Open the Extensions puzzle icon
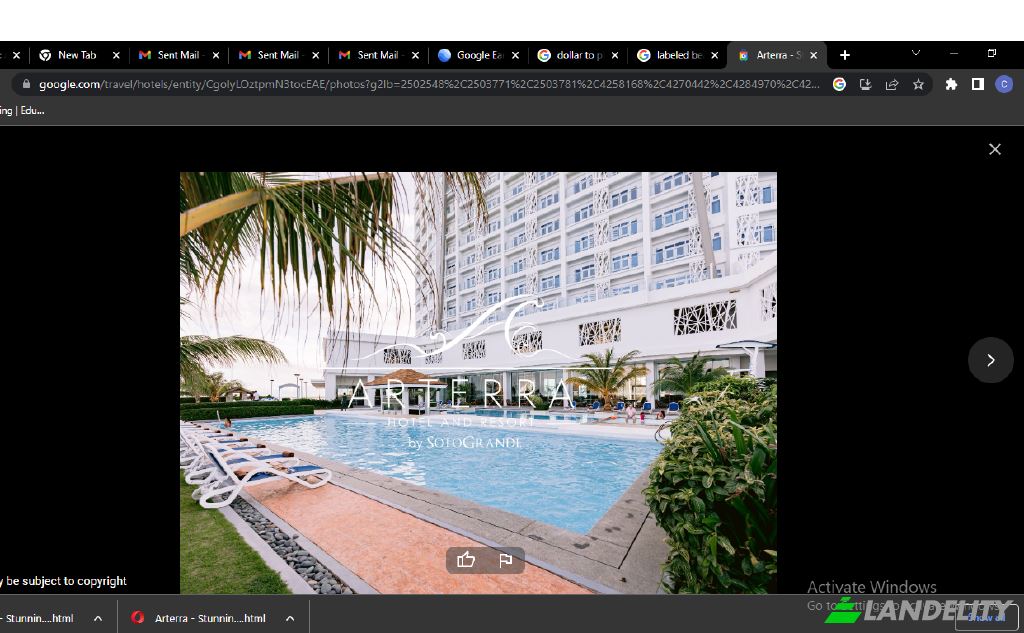1024x633 pixels. (951, 85)
